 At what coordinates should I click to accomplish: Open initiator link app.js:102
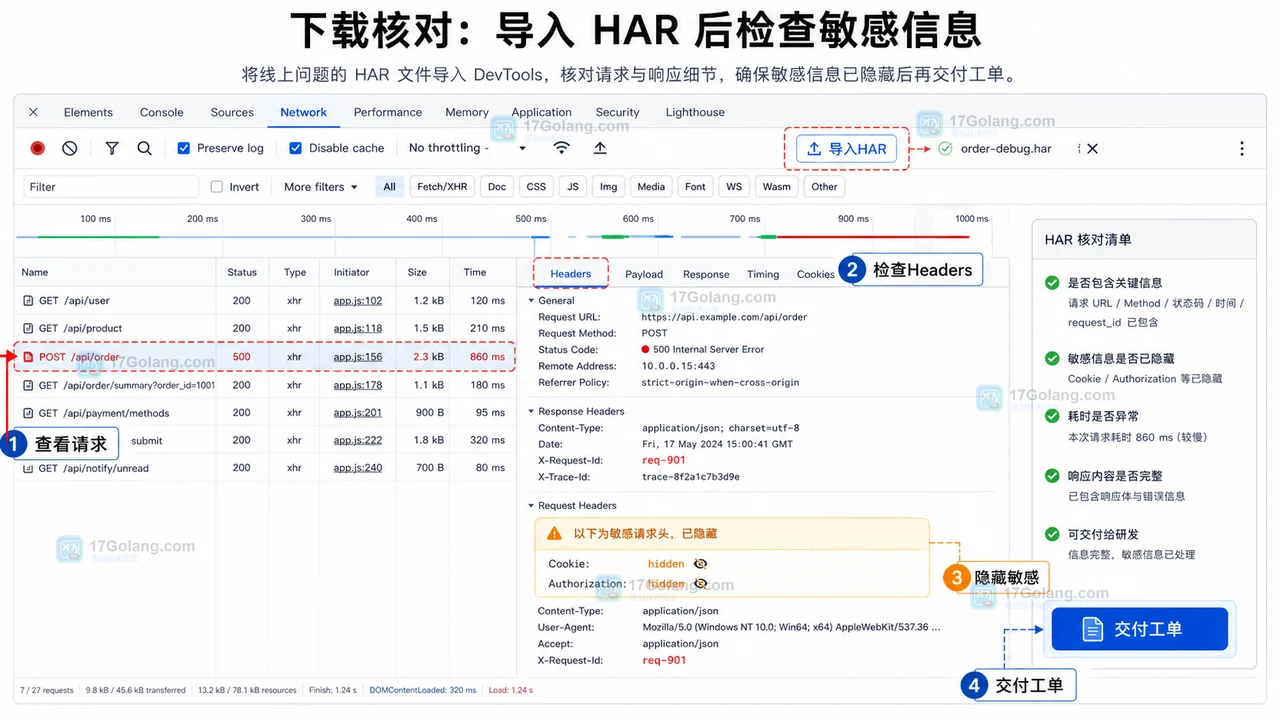coord(358,300)
